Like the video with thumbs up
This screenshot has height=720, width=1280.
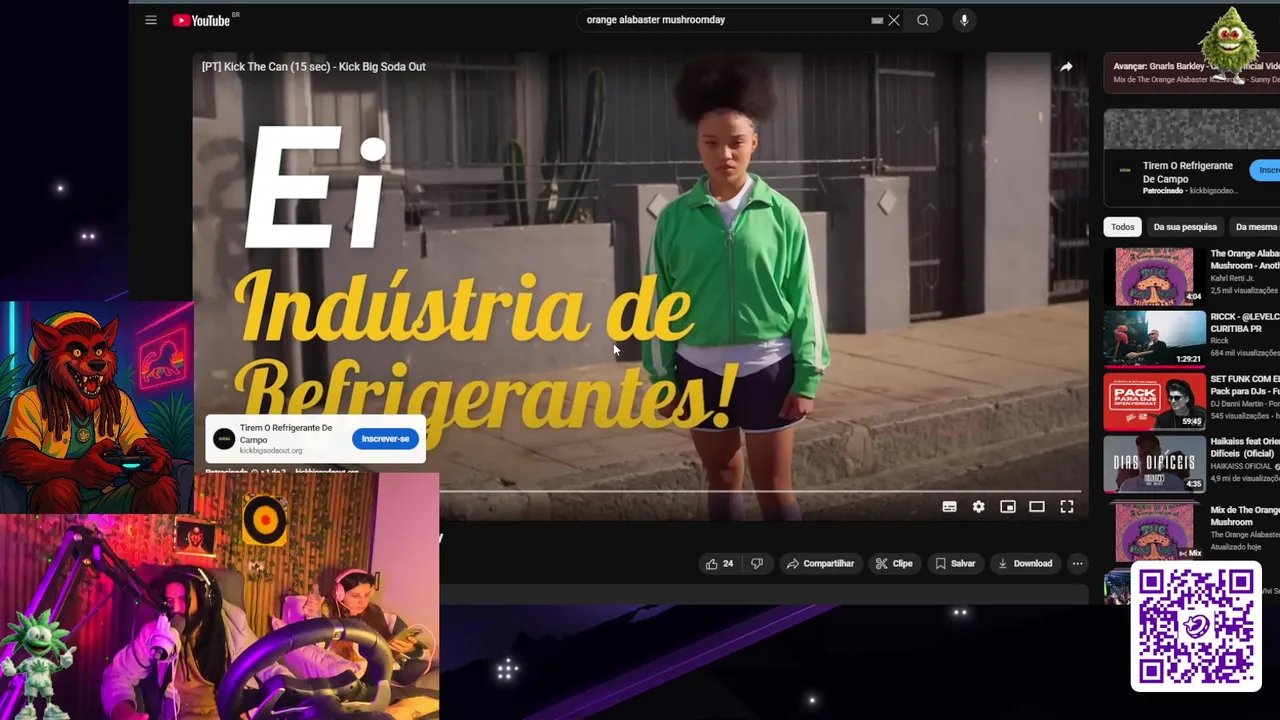(x=719, y=564)
